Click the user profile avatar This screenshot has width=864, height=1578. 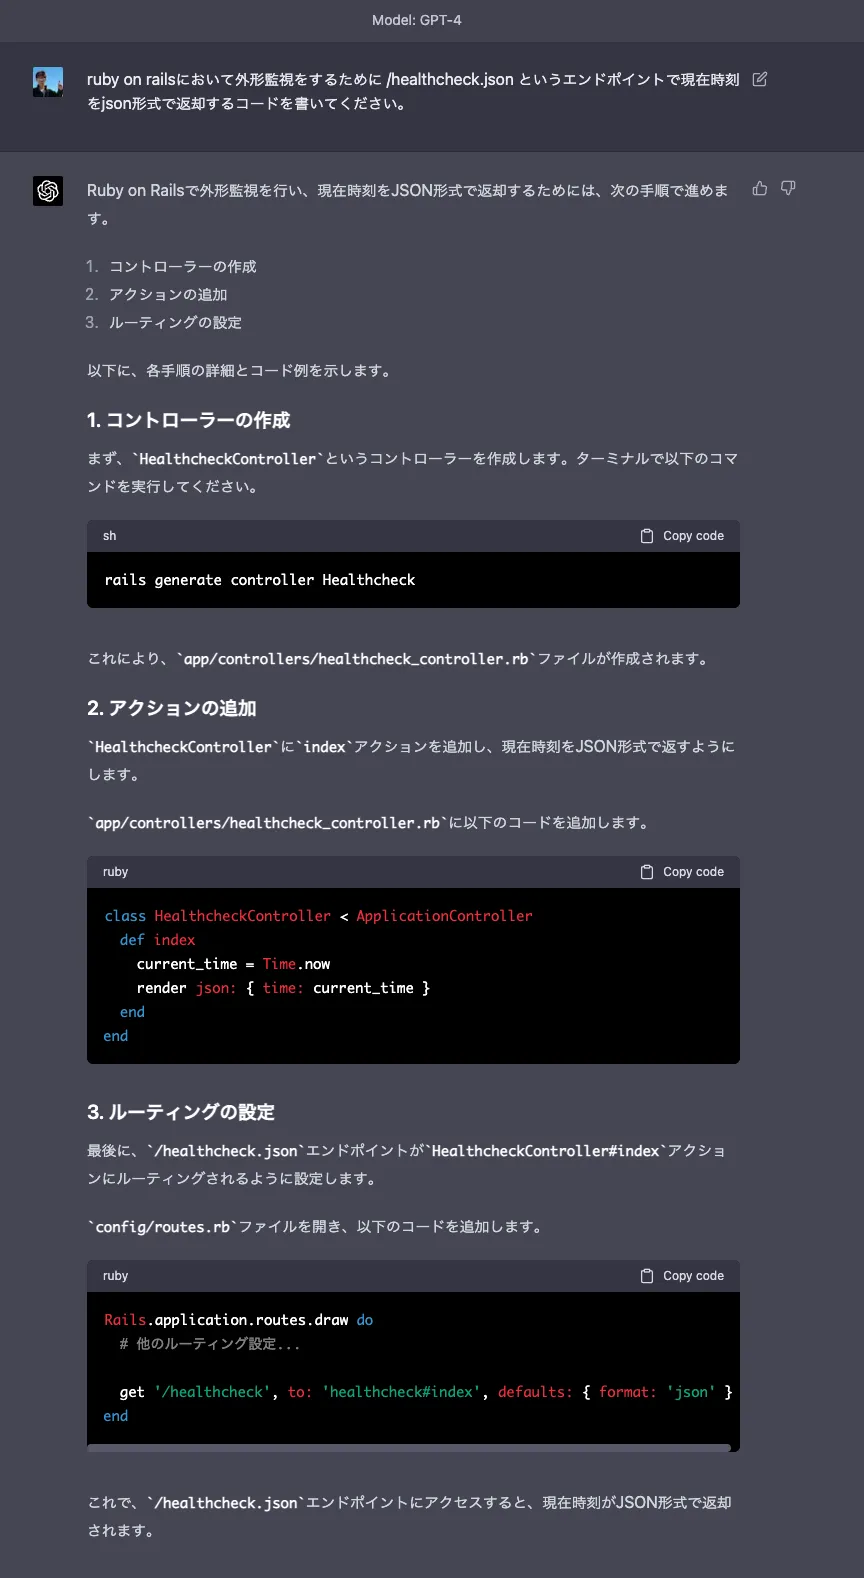click(x=48, y=82)
